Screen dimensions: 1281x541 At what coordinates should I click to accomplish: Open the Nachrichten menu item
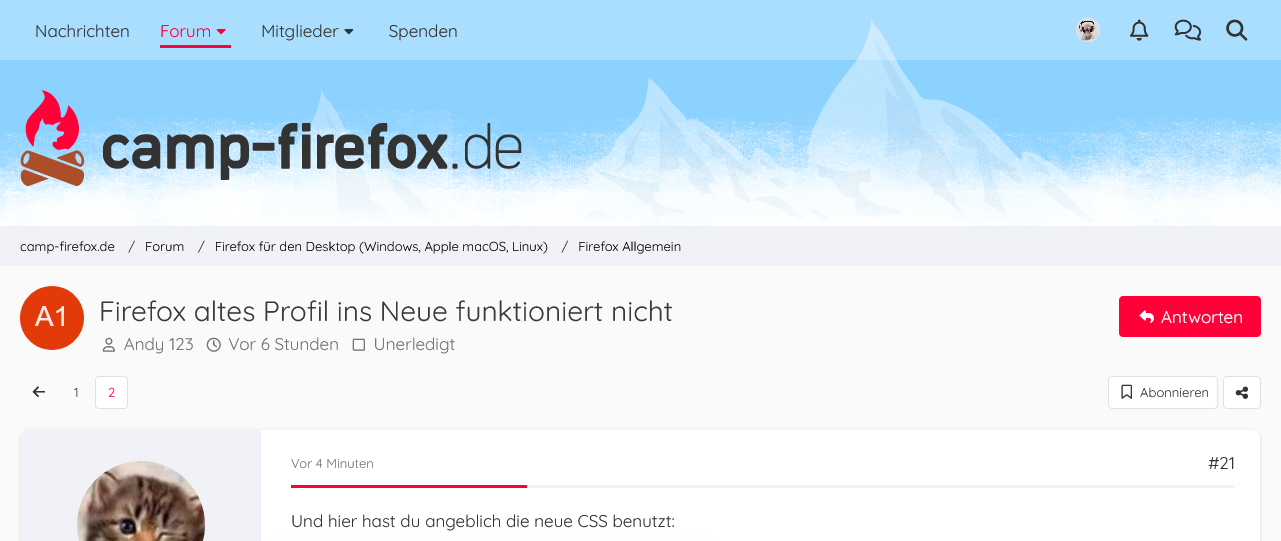[82, 31]
